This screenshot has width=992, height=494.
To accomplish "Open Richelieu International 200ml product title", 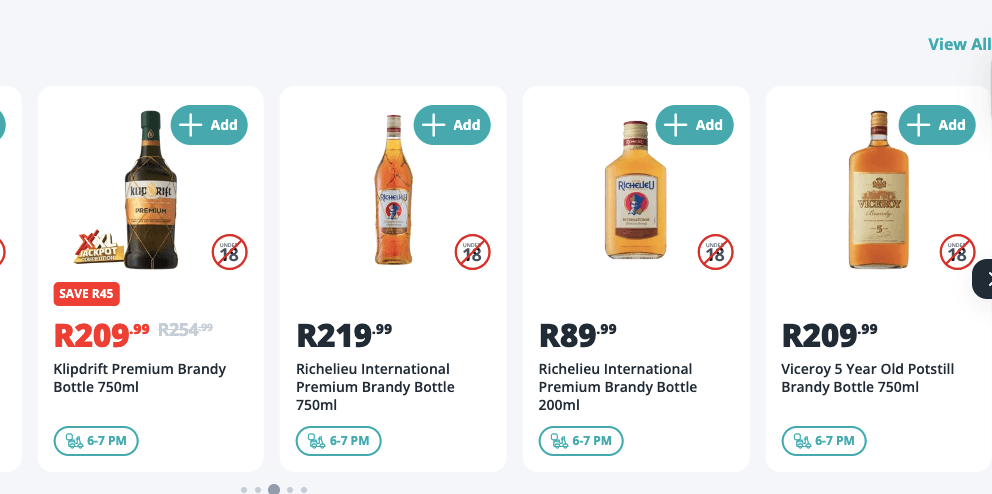I will point(617,387).
